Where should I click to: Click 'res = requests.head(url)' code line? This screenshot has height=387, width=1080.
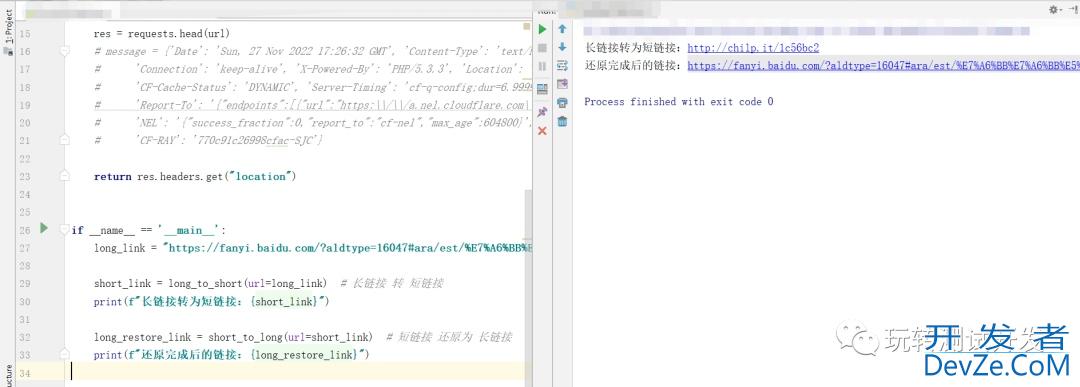(162, 33)
